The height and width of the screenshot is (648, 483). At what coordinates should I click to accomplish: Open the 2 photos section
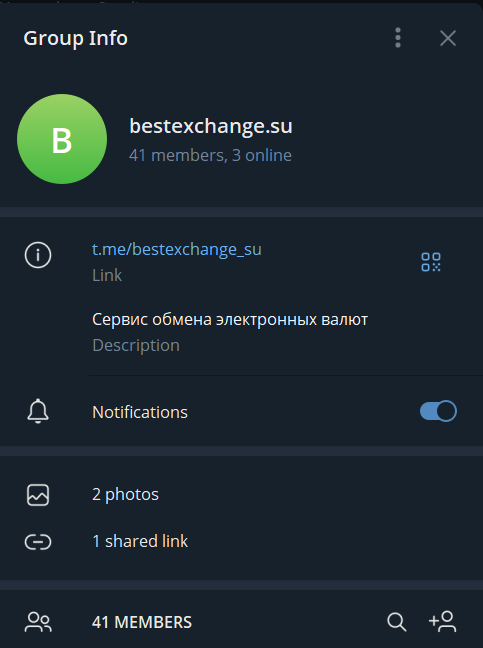pyautogui.click(x=241, y=495)
